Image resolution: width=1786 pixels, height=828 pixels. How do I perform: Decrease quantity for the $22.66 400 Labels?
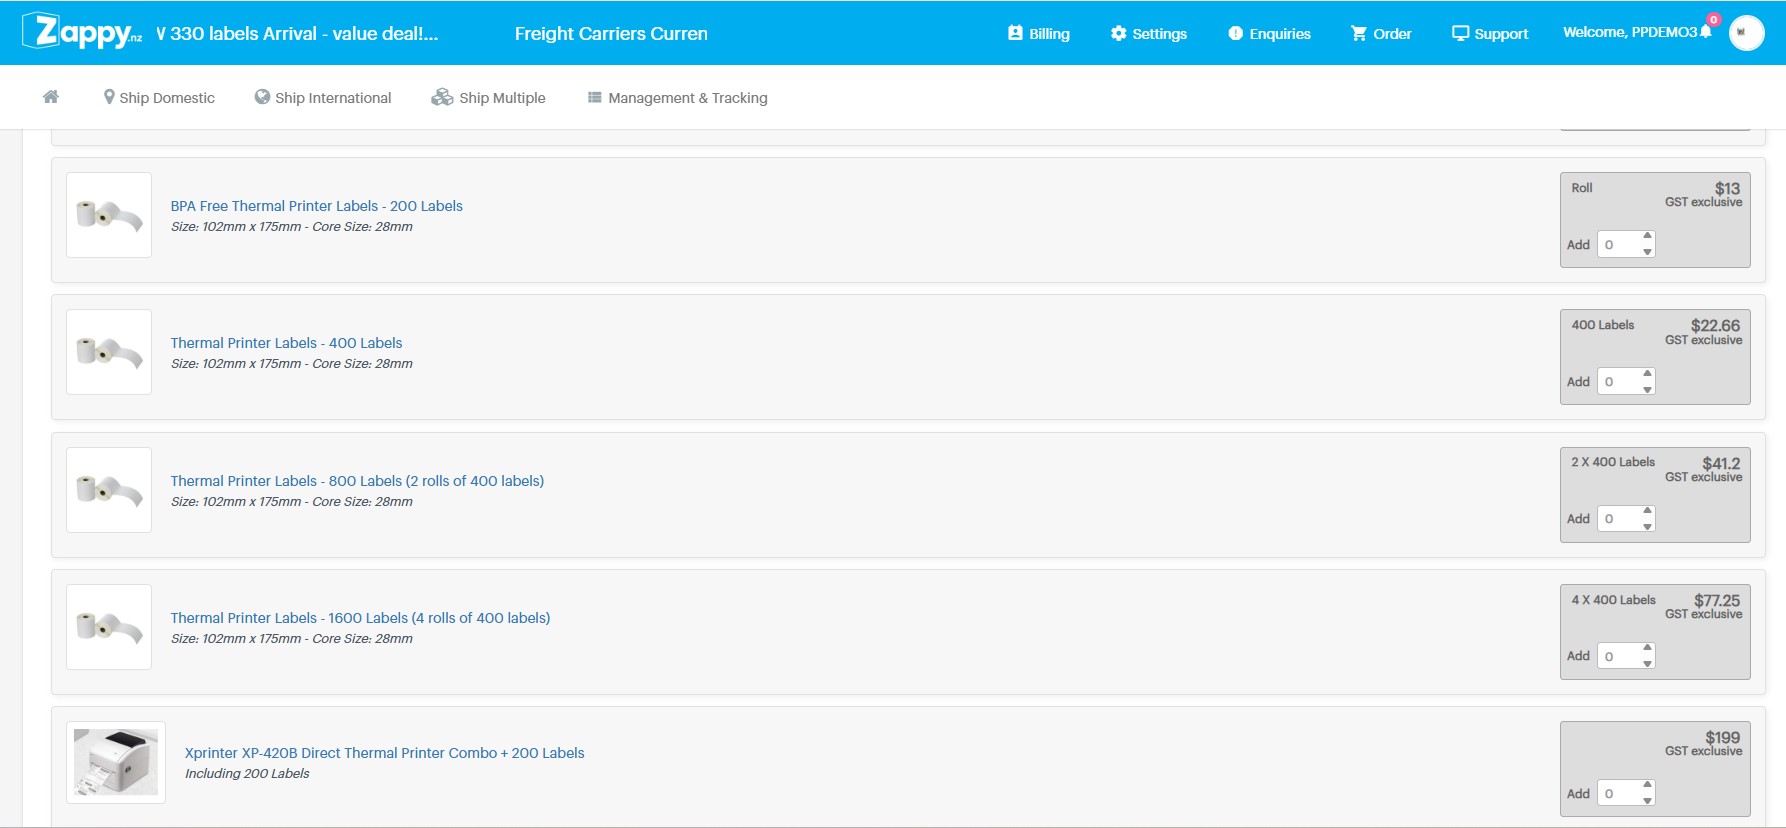point(1647,389)
